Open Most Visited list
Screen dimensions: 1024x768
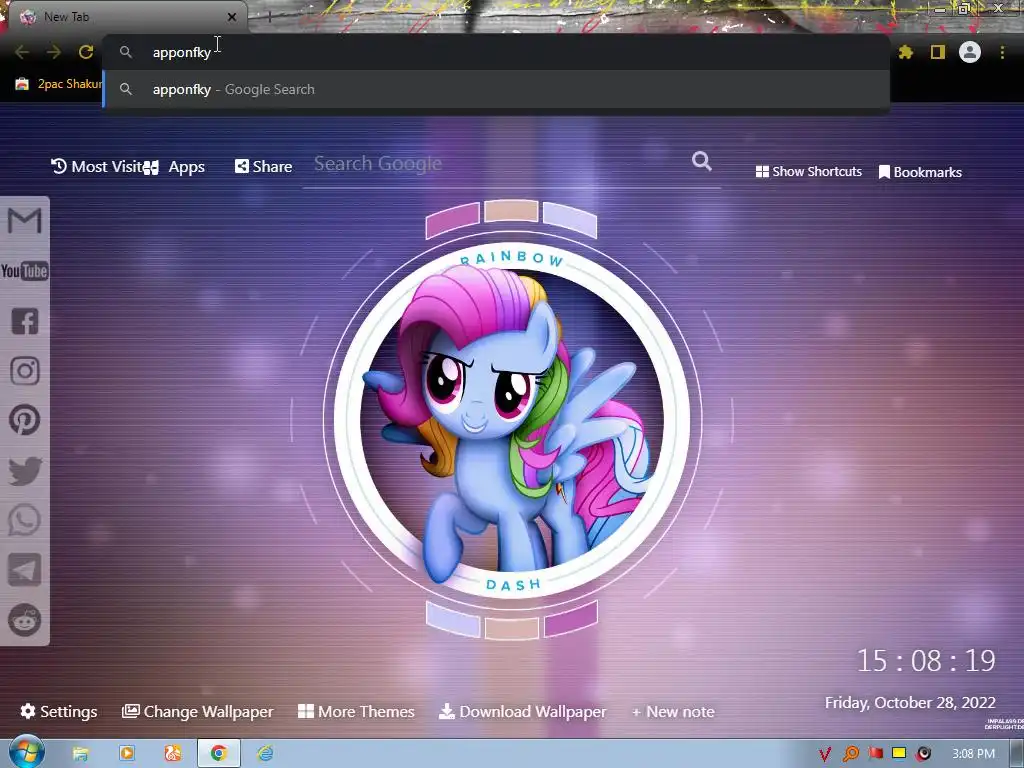pyautogui.click(x=97, y=167)
